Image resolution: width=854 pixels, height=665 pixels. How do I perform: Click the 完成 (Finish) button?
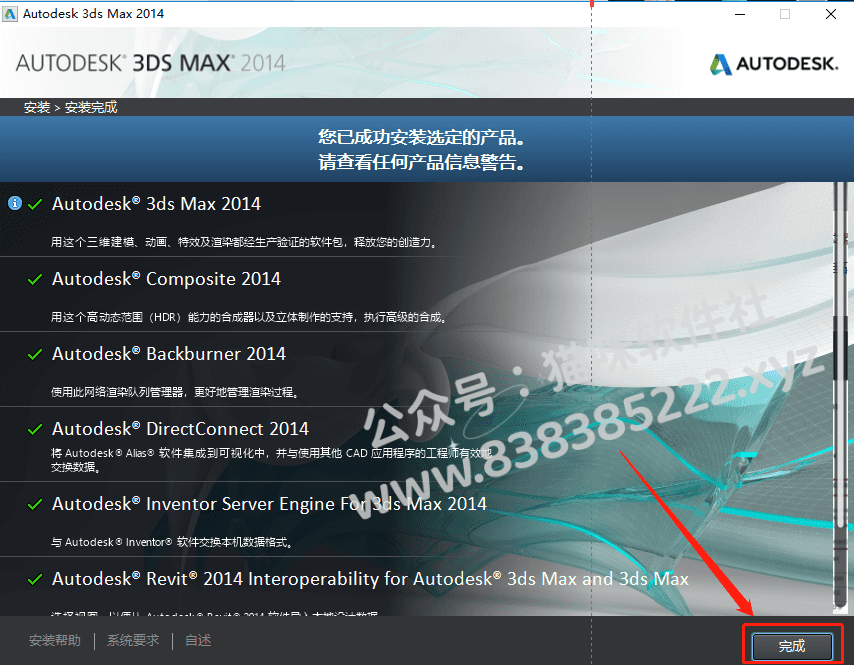point(792,646)
